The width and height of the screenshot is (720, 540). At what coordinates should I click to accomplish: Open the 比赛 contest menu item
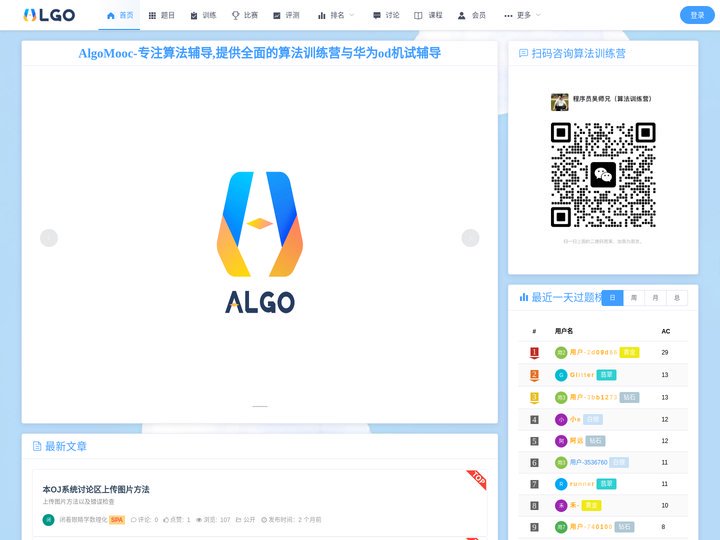pyautogui.click(x=244, y=15)
